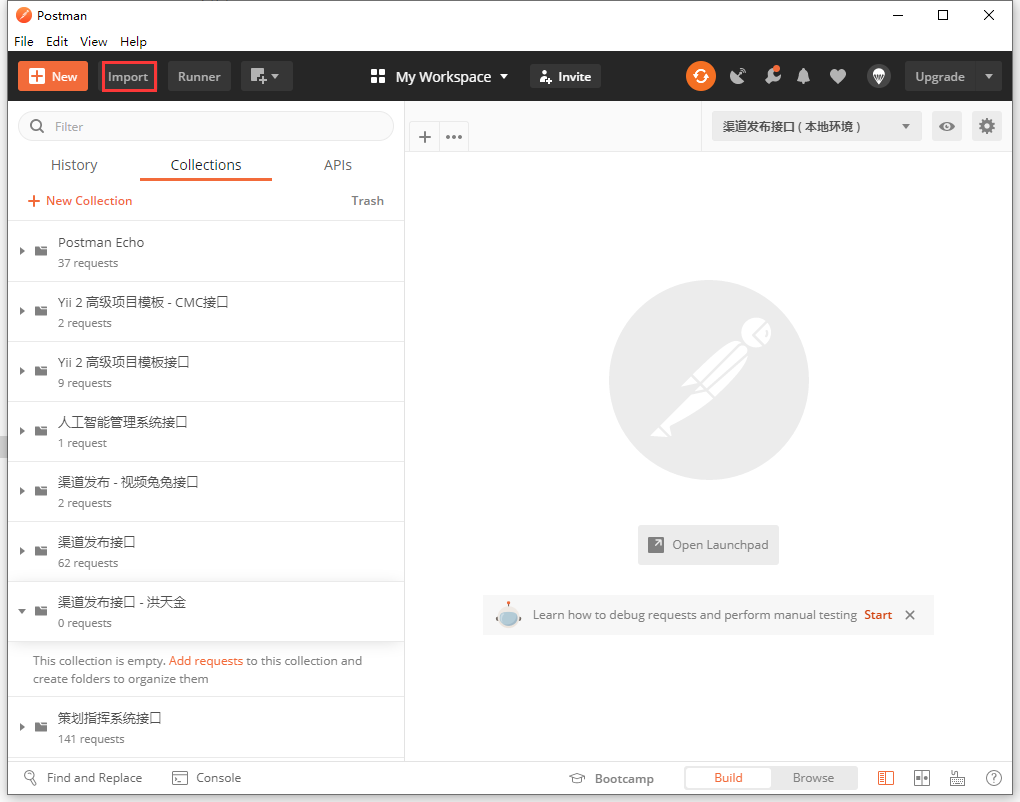
Task: Open the Collection Runner
Action: click(199, 77)
